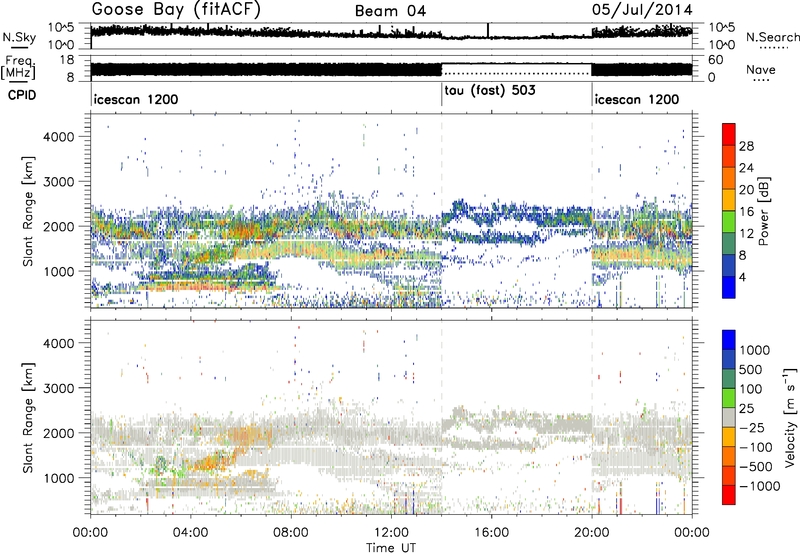Click the 'icescan 1200' label starting at 20:00
Screen dimensions: 800x554
[637, 99]
